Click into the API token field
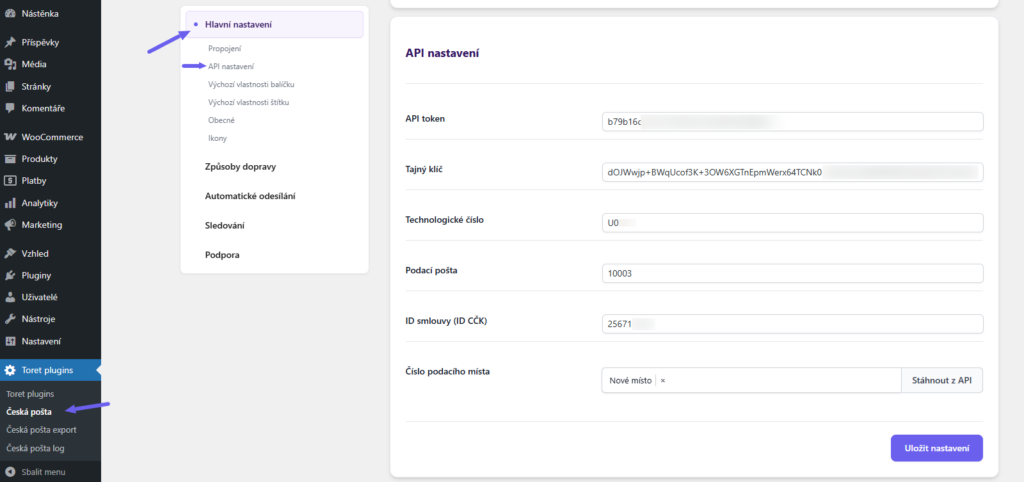The image size is (1024, 482). click(792, 121)
